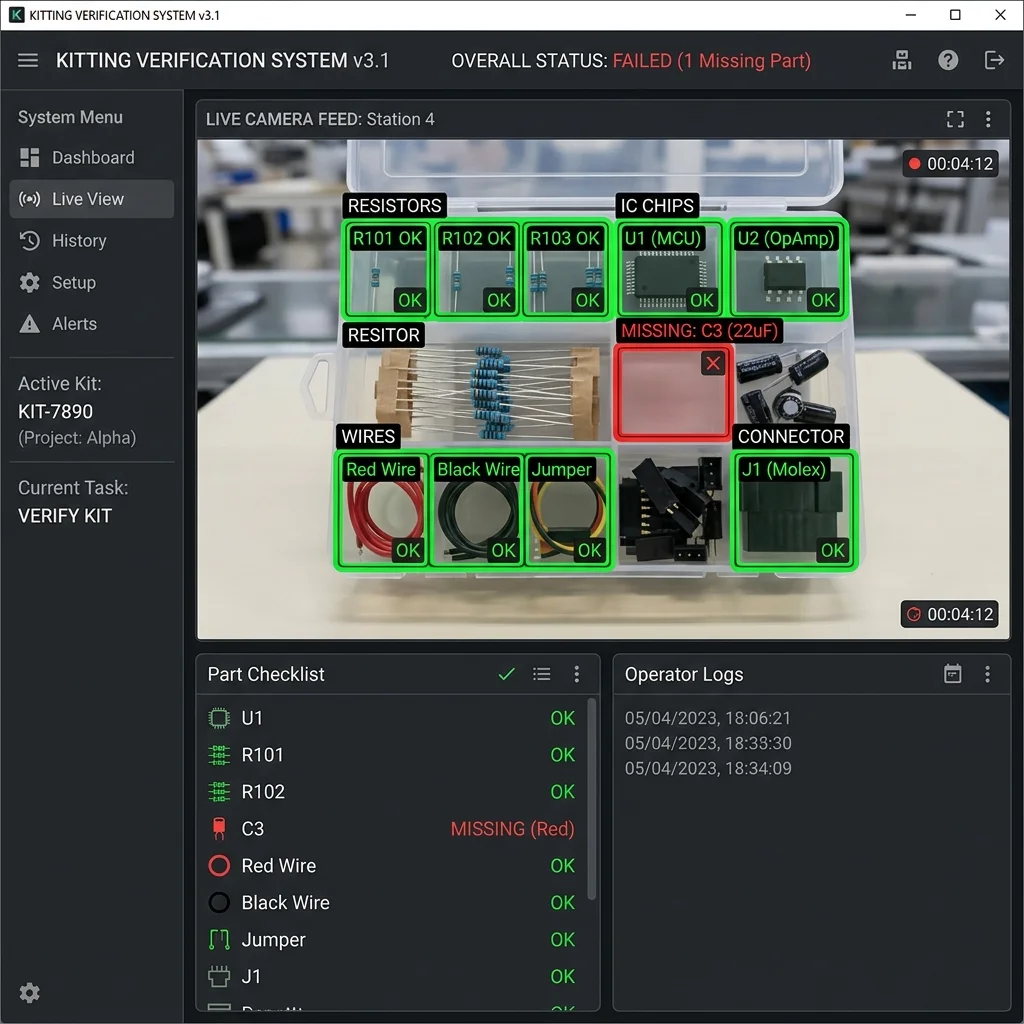1024x1024 pixels.
Task: Click the Black Wire circle icon
Action: pos(219,902)
